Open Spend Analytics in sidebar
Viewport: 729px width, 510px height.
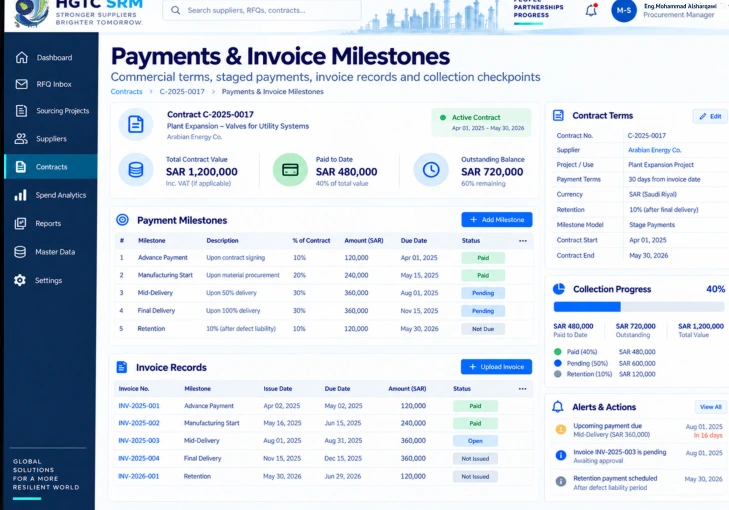tap(51, 195)
